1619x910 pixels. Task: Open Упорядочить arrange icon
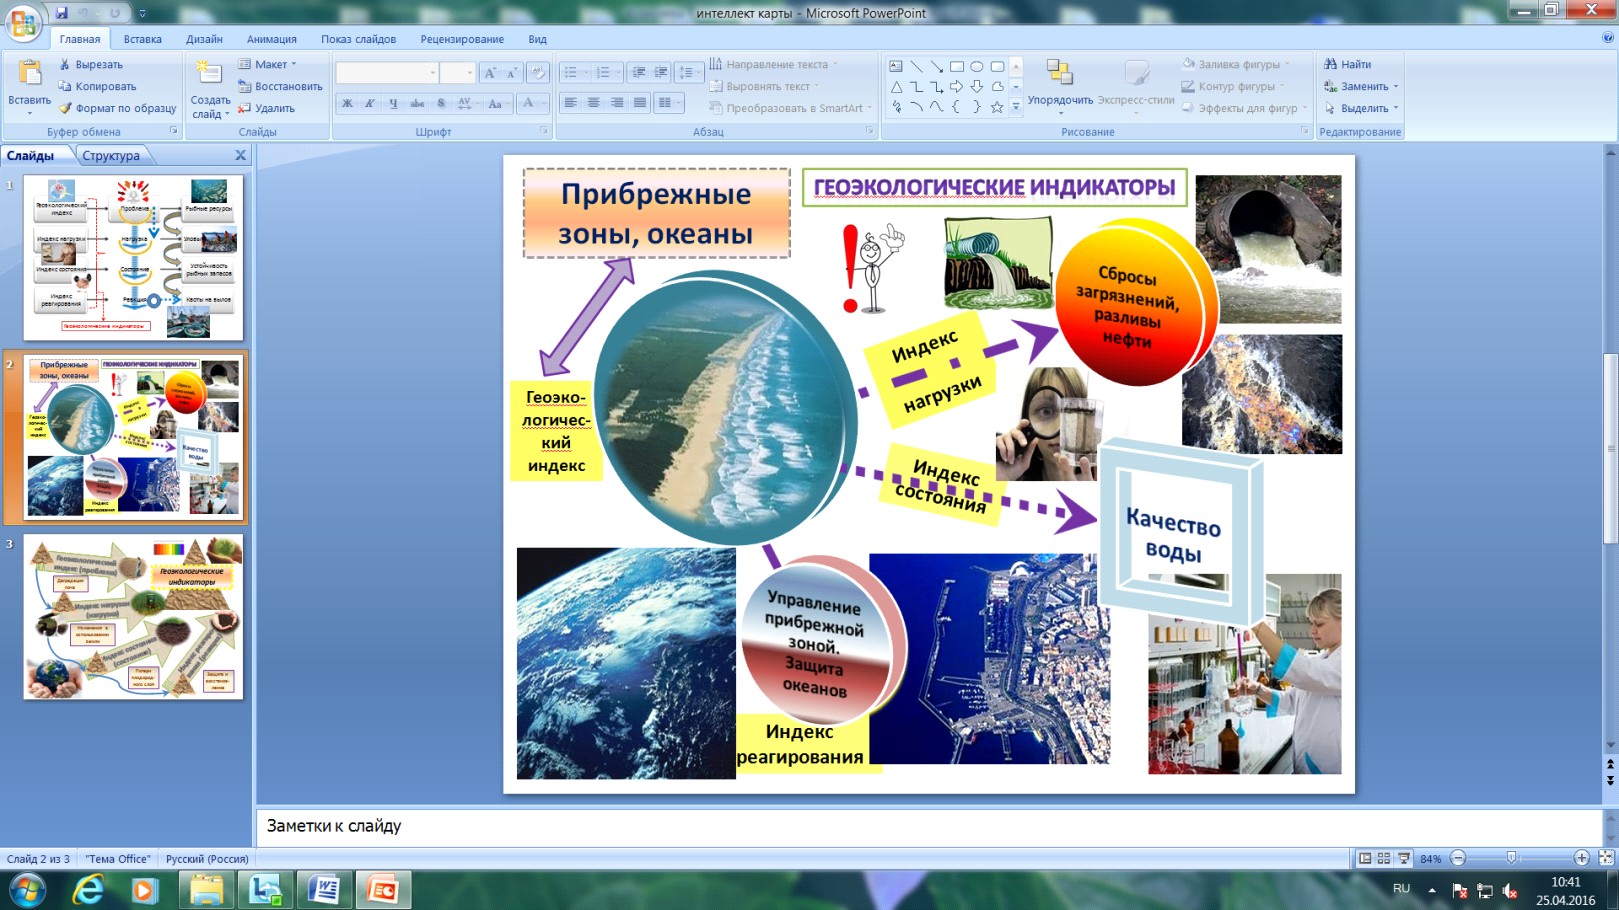pos(1059,73)
